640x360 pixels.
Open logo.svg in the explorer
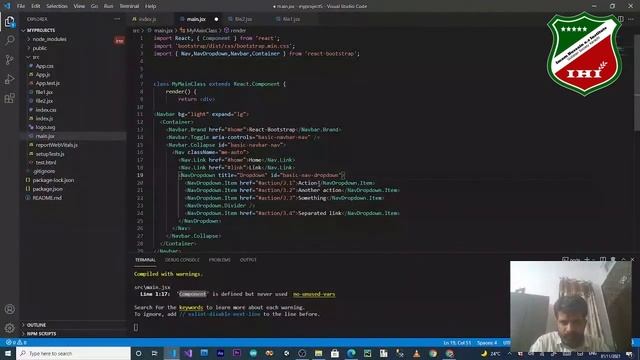(x=45, y=127)
